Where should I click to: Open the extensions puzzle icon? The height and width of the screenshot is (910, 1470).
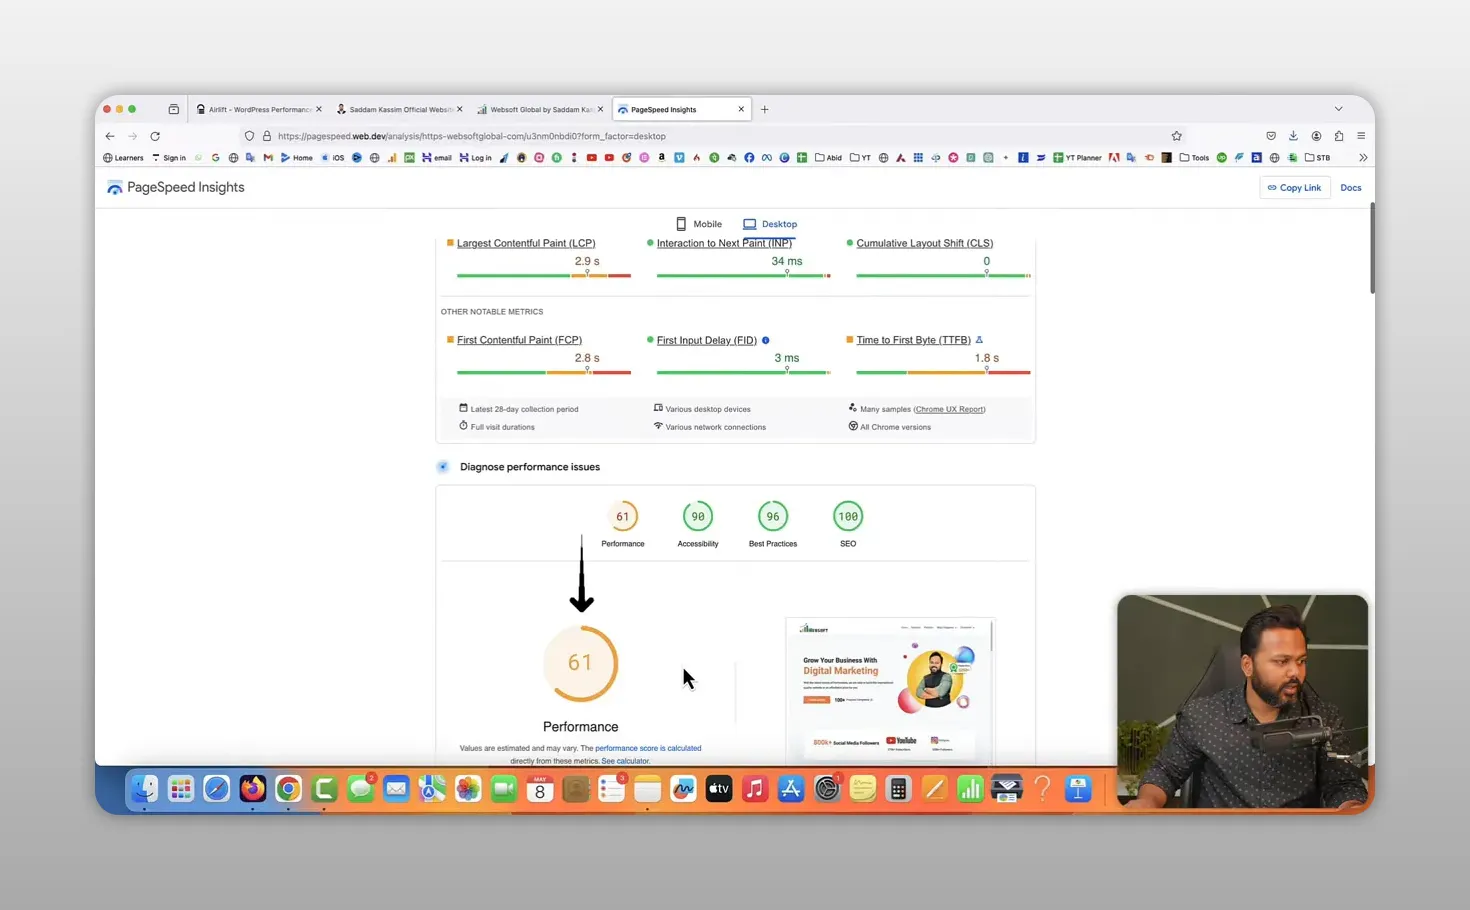pyautogui.click(x=1339, y=136)
